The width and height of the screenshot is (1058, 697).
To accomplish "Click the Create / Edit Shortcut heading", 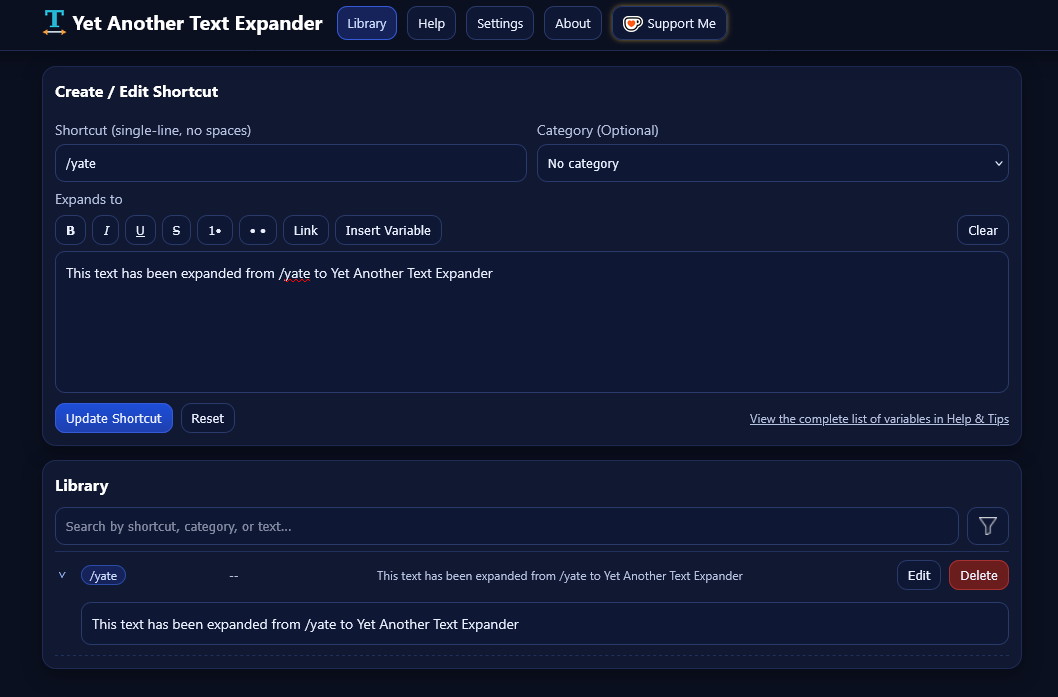I will (136, 92).
